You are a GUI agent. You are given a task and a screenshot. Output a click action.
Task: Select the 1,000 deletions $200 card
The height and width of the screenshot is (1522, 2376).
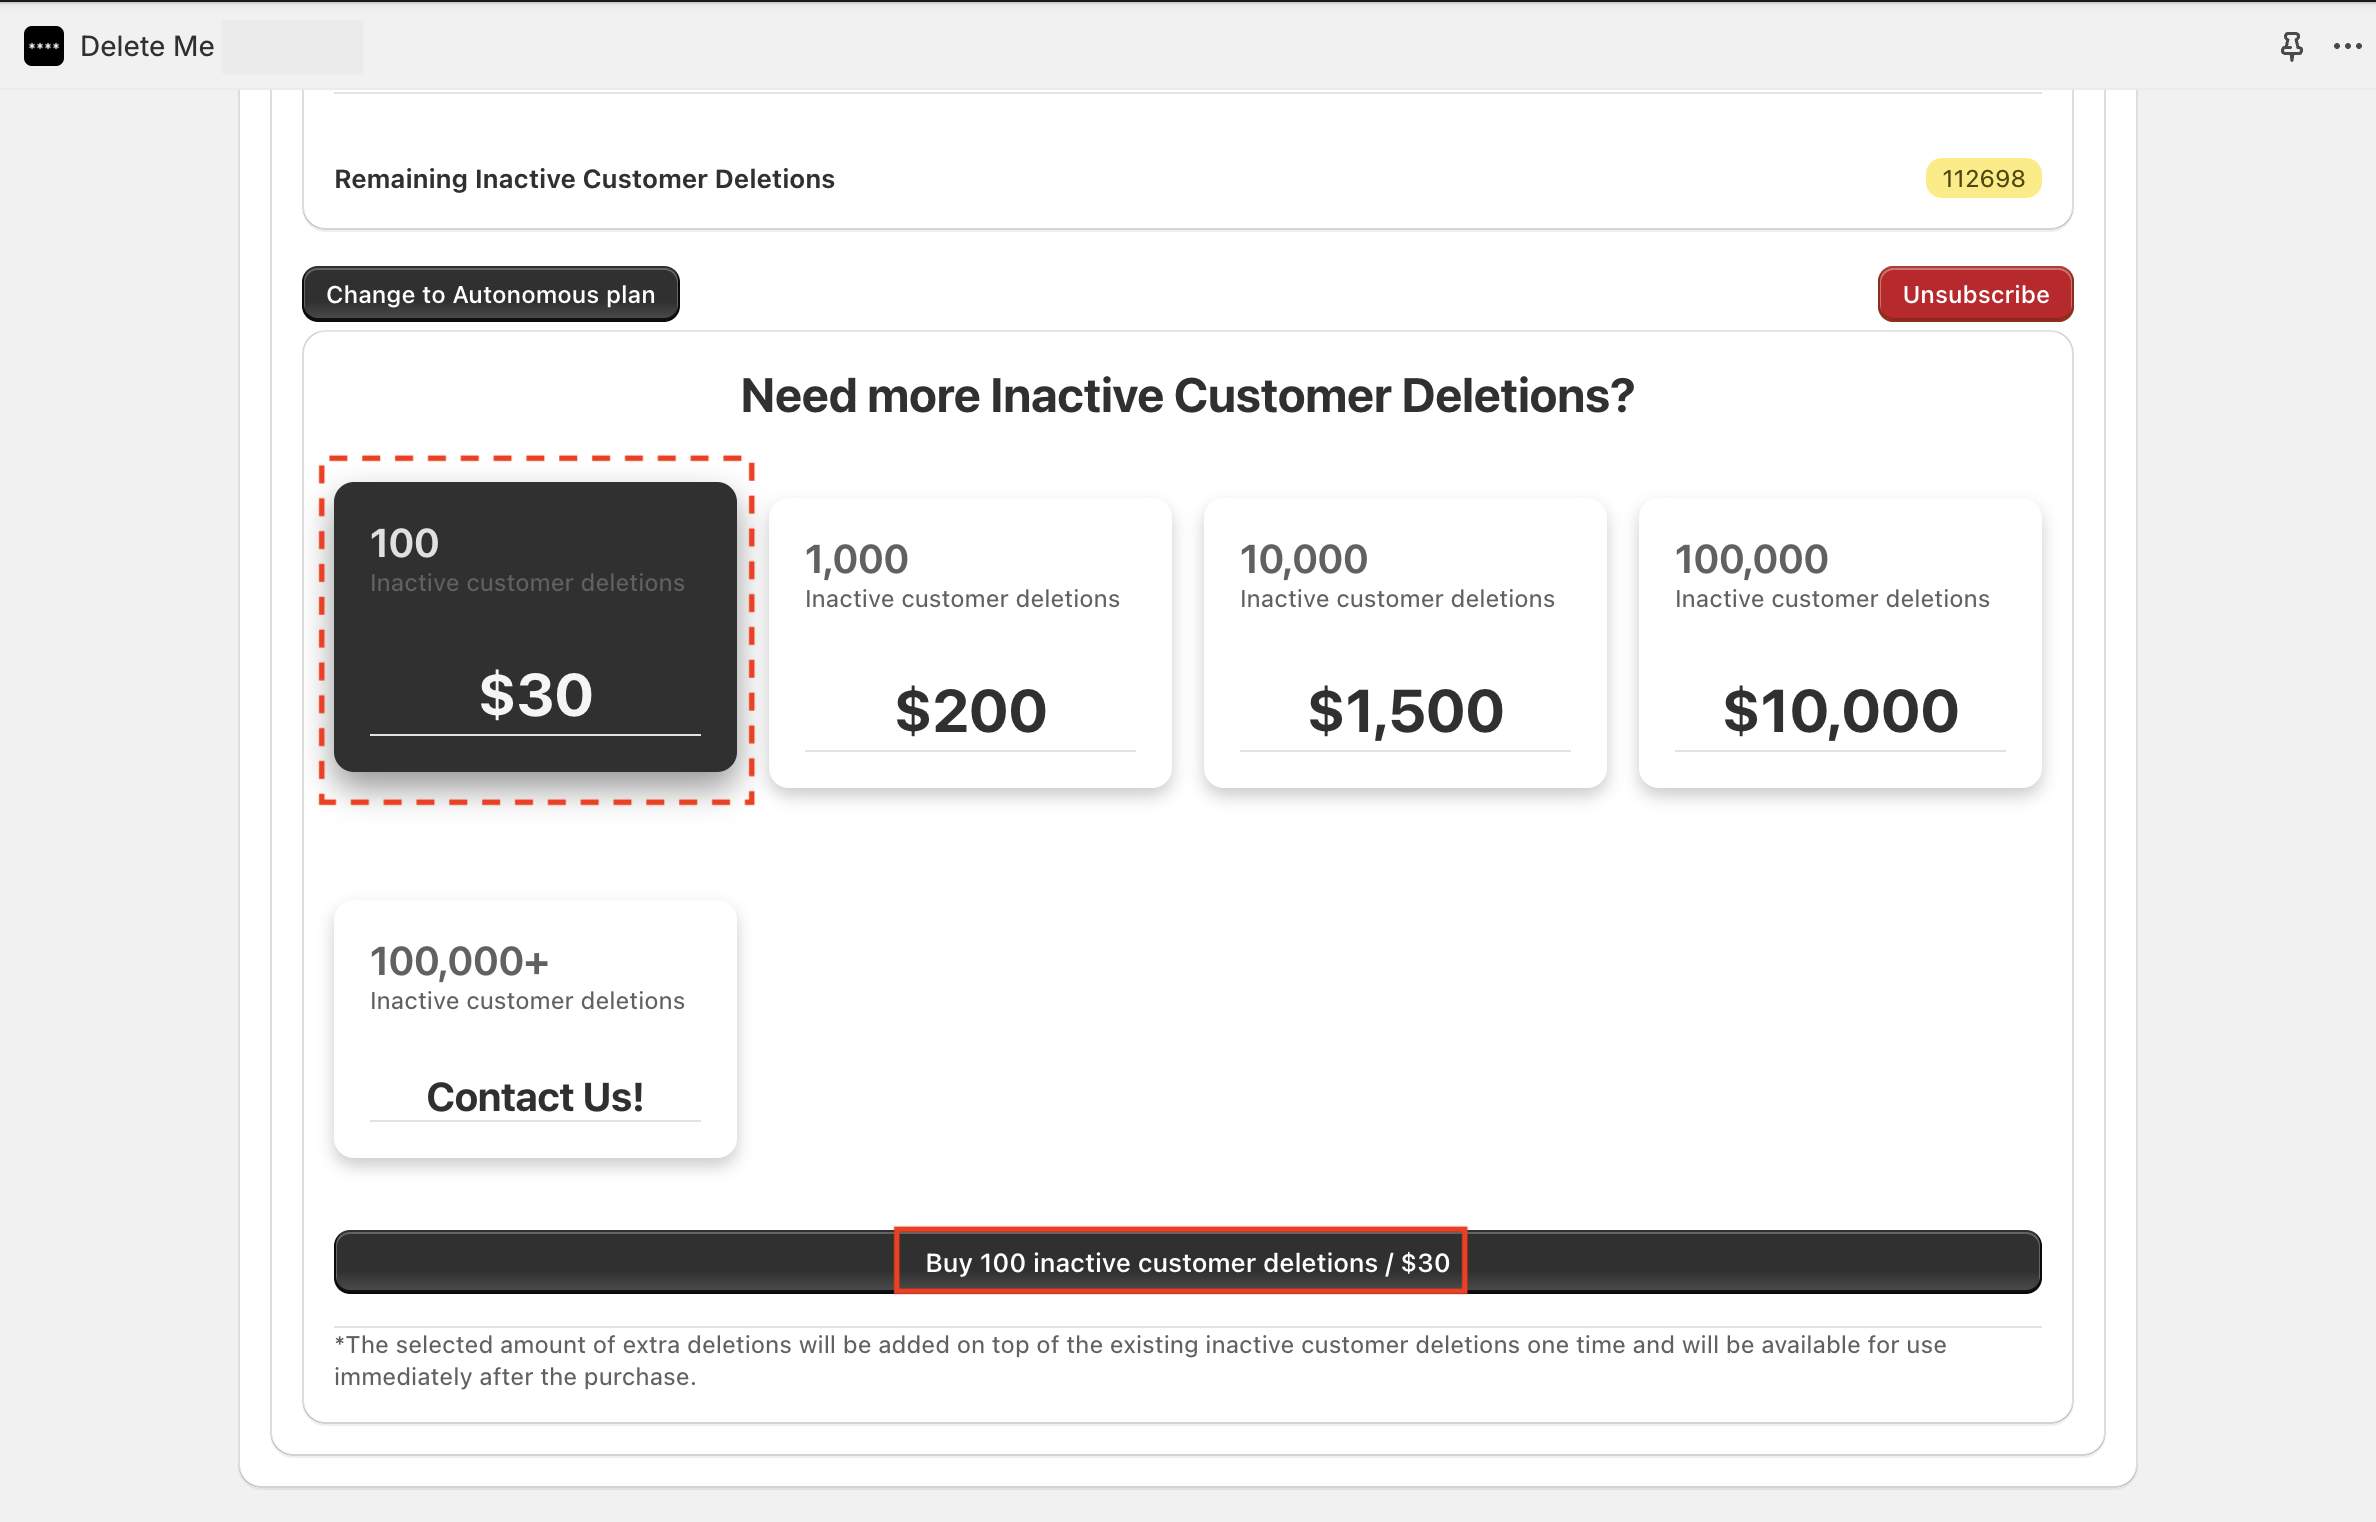coord(970,643)
